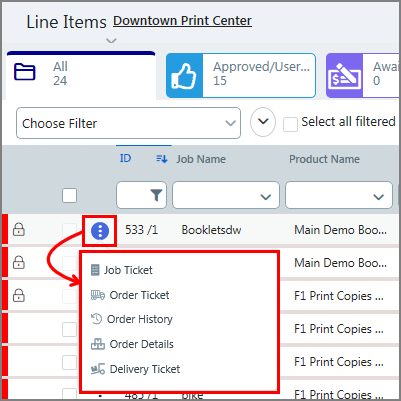The width and height of the screenshot is (401, 401).
Task: Click the purple Awaiting payment icon
Action: click(344, 76)
